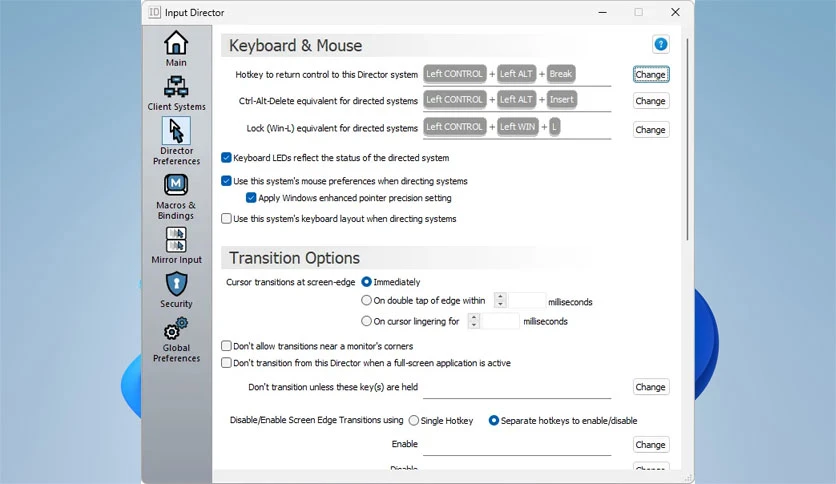Screen dimensions: 836x484
Task: Click the Break key in return hotkey
Action: [560, 74]
